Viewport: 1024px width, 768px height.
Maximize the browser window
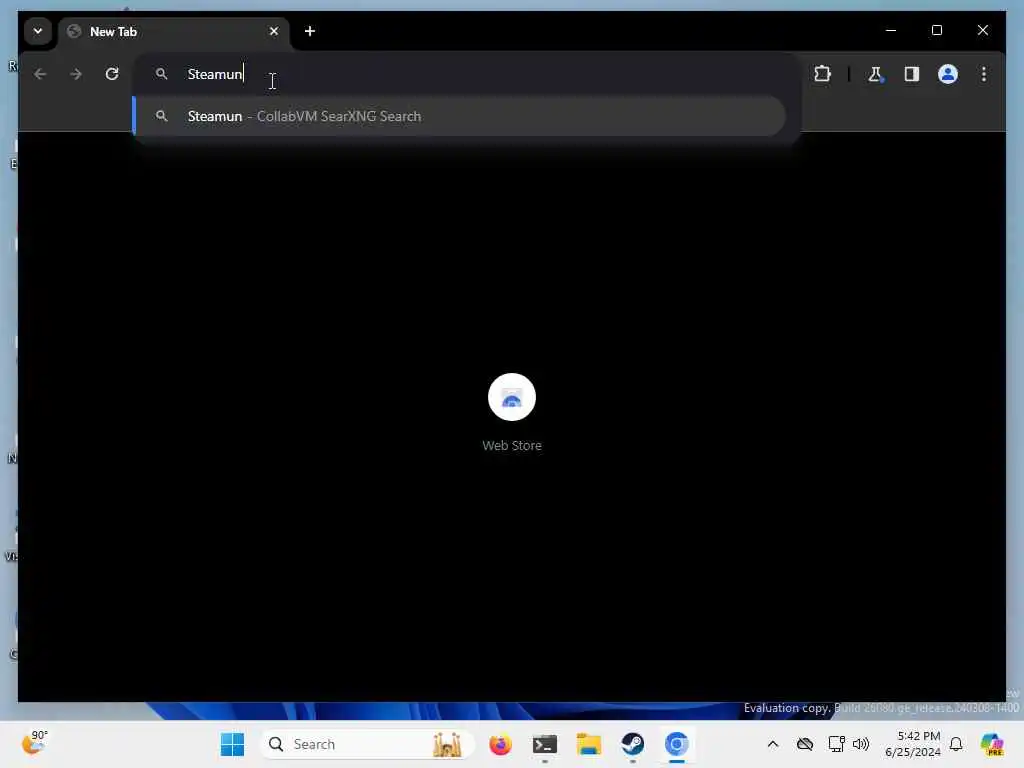(936, 30)
